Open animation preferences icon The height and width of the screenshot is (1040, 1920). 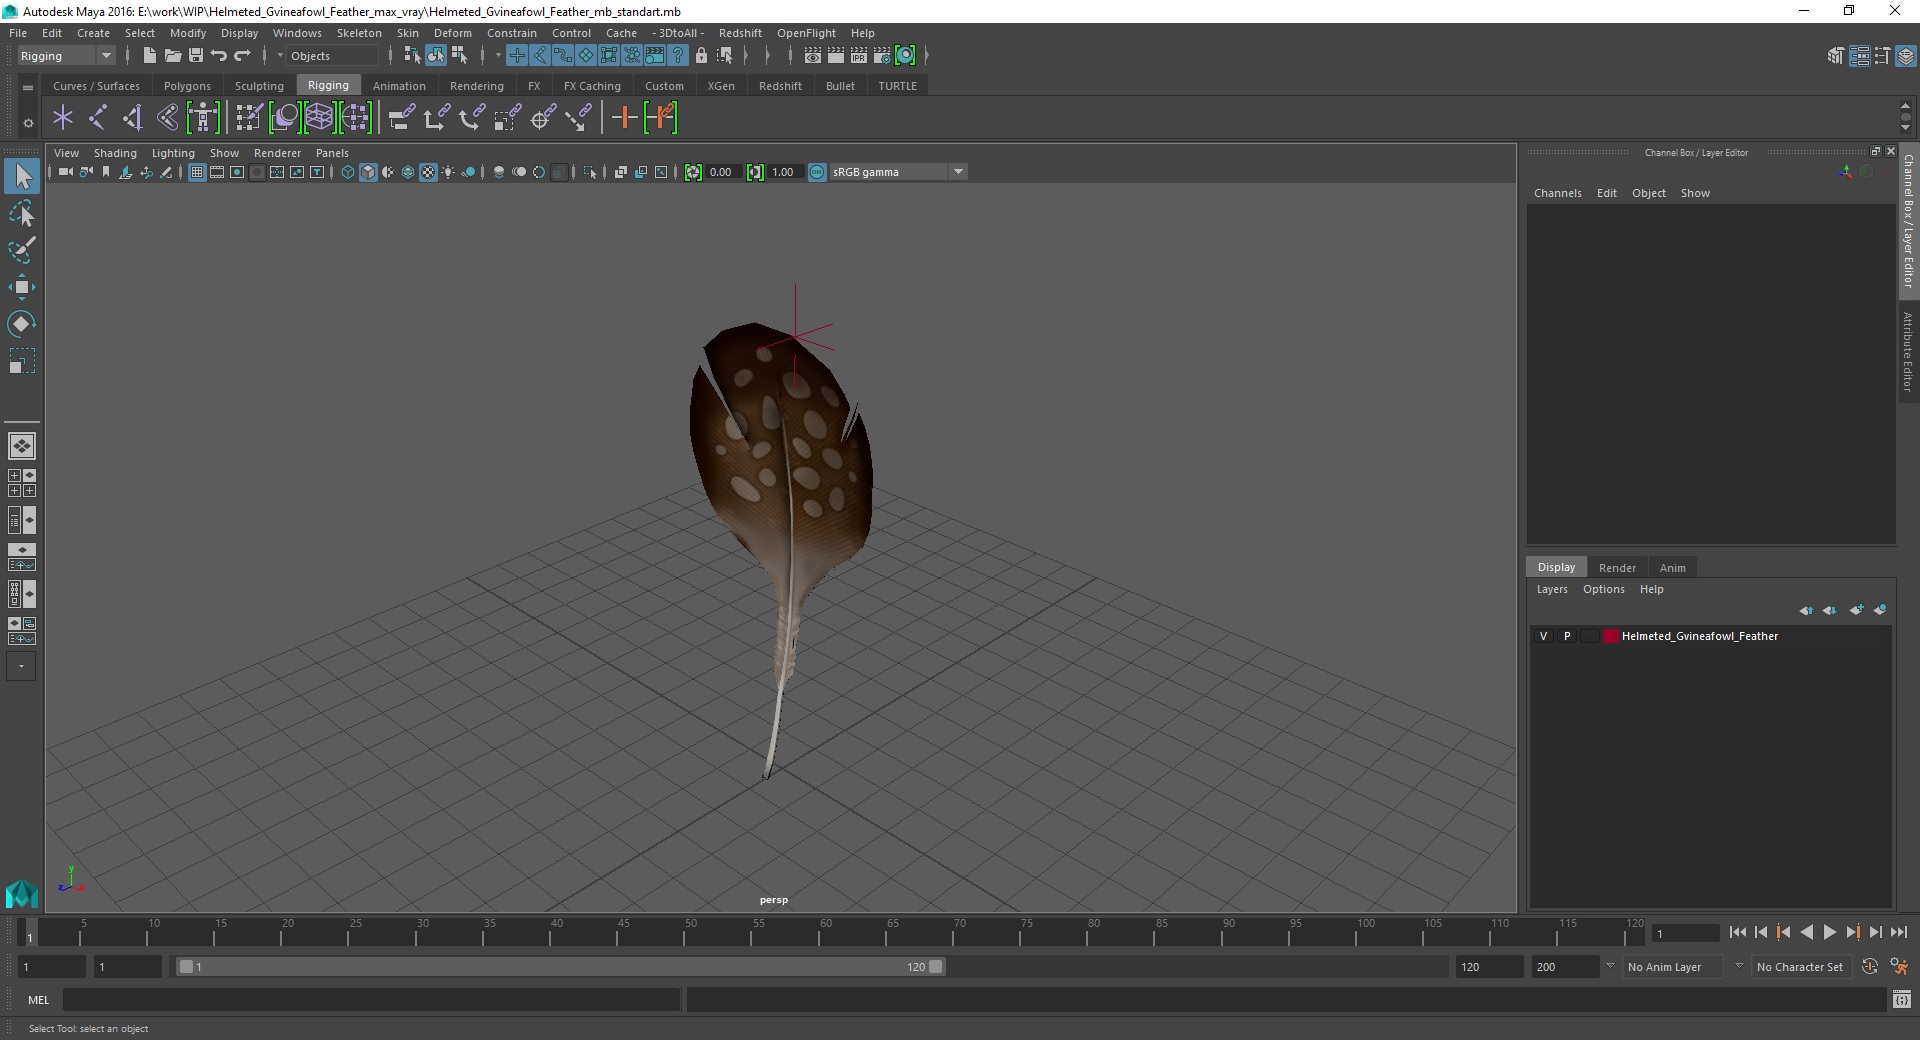click(1899, 967)
